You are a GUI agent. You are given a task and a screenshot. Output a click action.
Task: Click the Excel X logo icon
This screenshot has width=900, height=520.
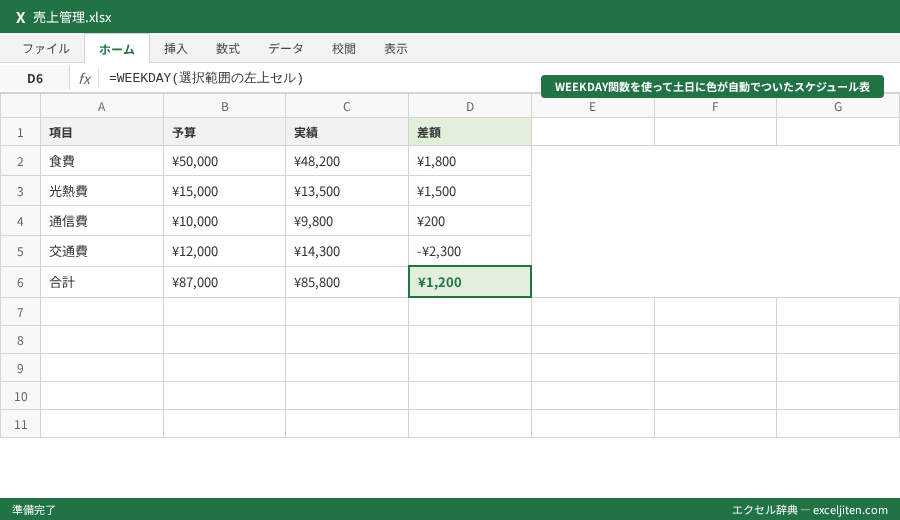[x=21, y=17]
